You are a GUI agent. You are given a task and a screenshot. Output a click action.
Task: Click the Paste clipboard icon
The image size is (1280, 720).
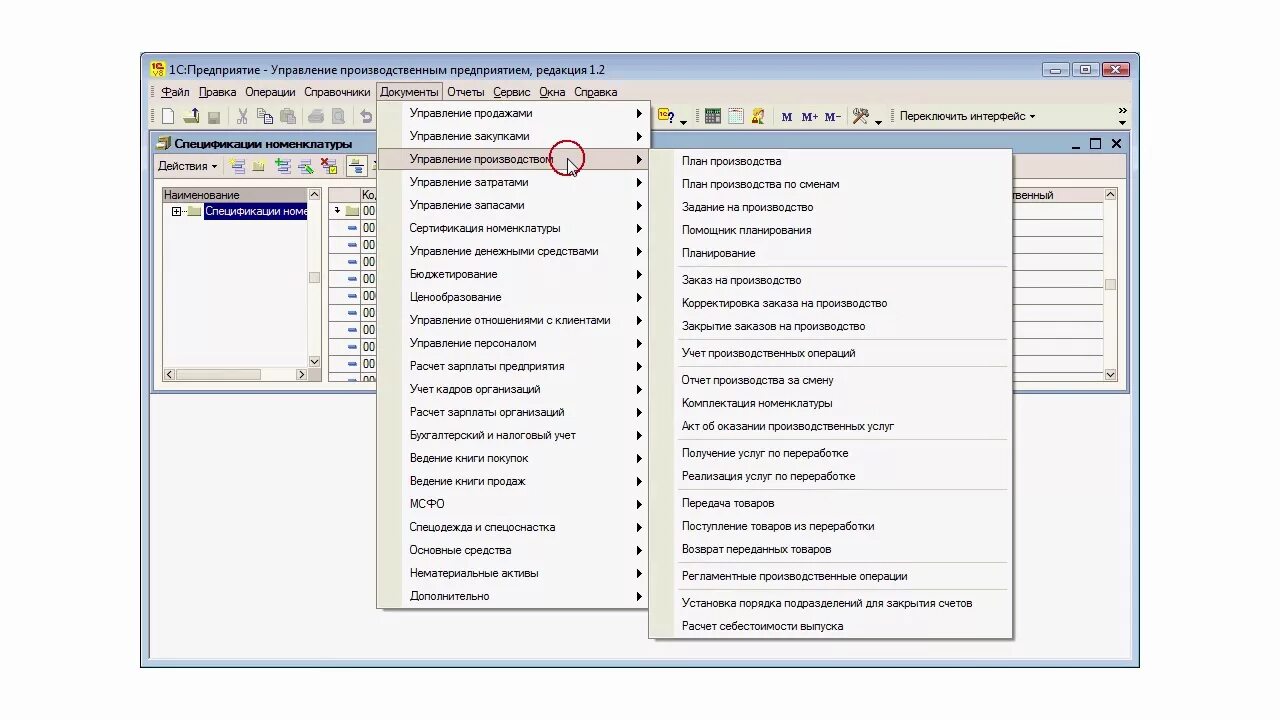288,117
